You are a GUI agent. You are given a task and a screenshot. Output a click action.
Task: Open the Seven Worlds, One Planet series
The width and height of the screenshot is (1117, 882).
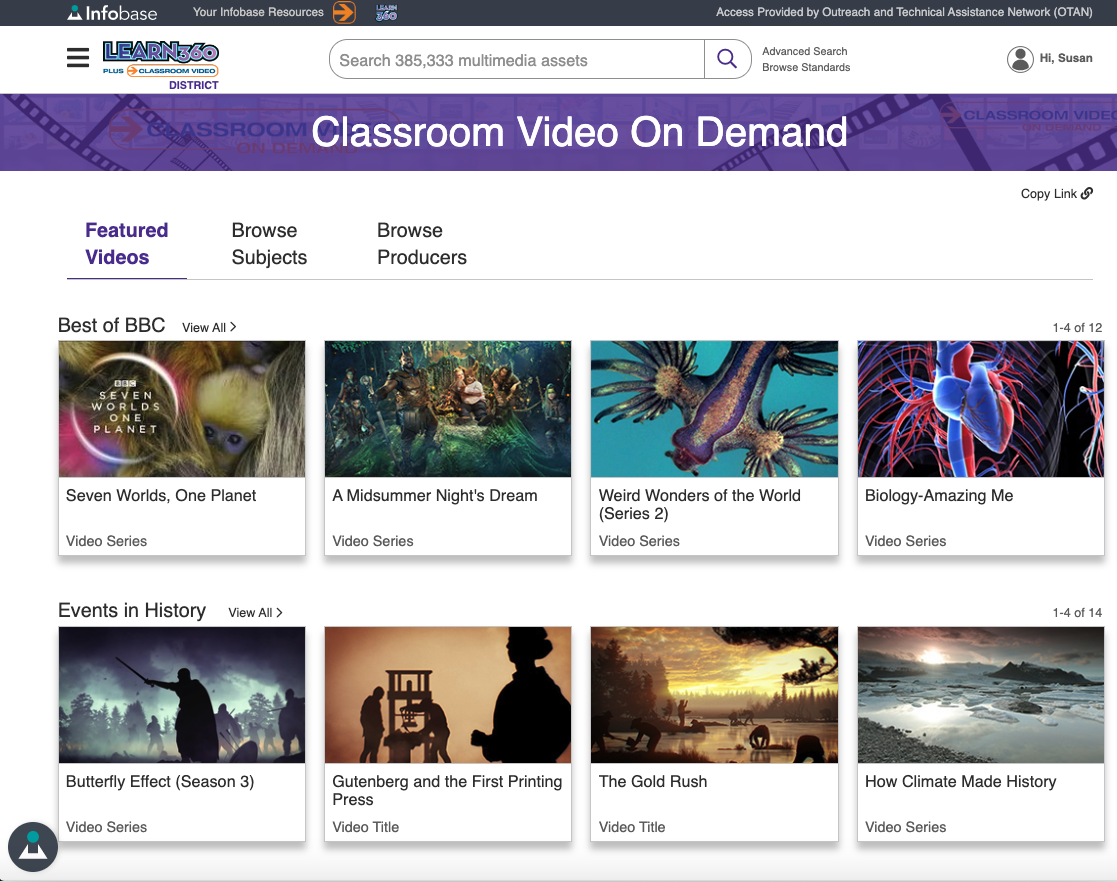point(181,408)
